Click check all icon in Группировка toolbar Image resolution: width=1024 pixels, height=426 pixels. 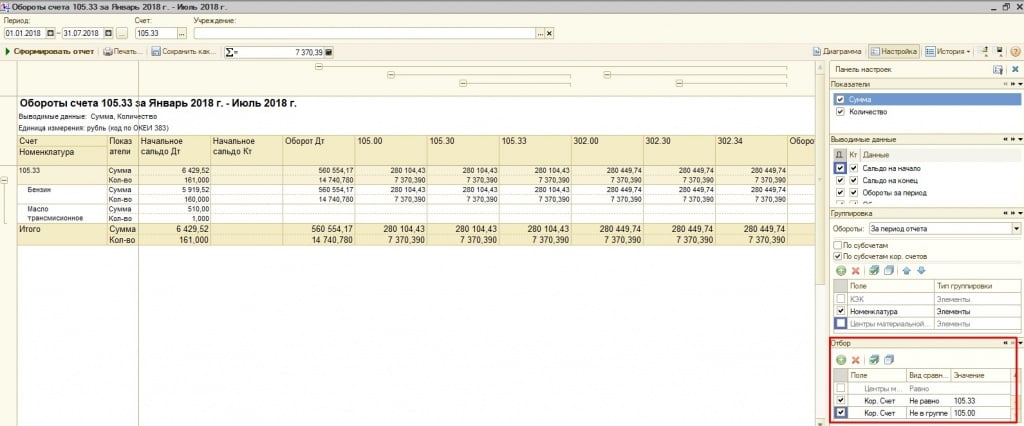click(x=874, y=270)
